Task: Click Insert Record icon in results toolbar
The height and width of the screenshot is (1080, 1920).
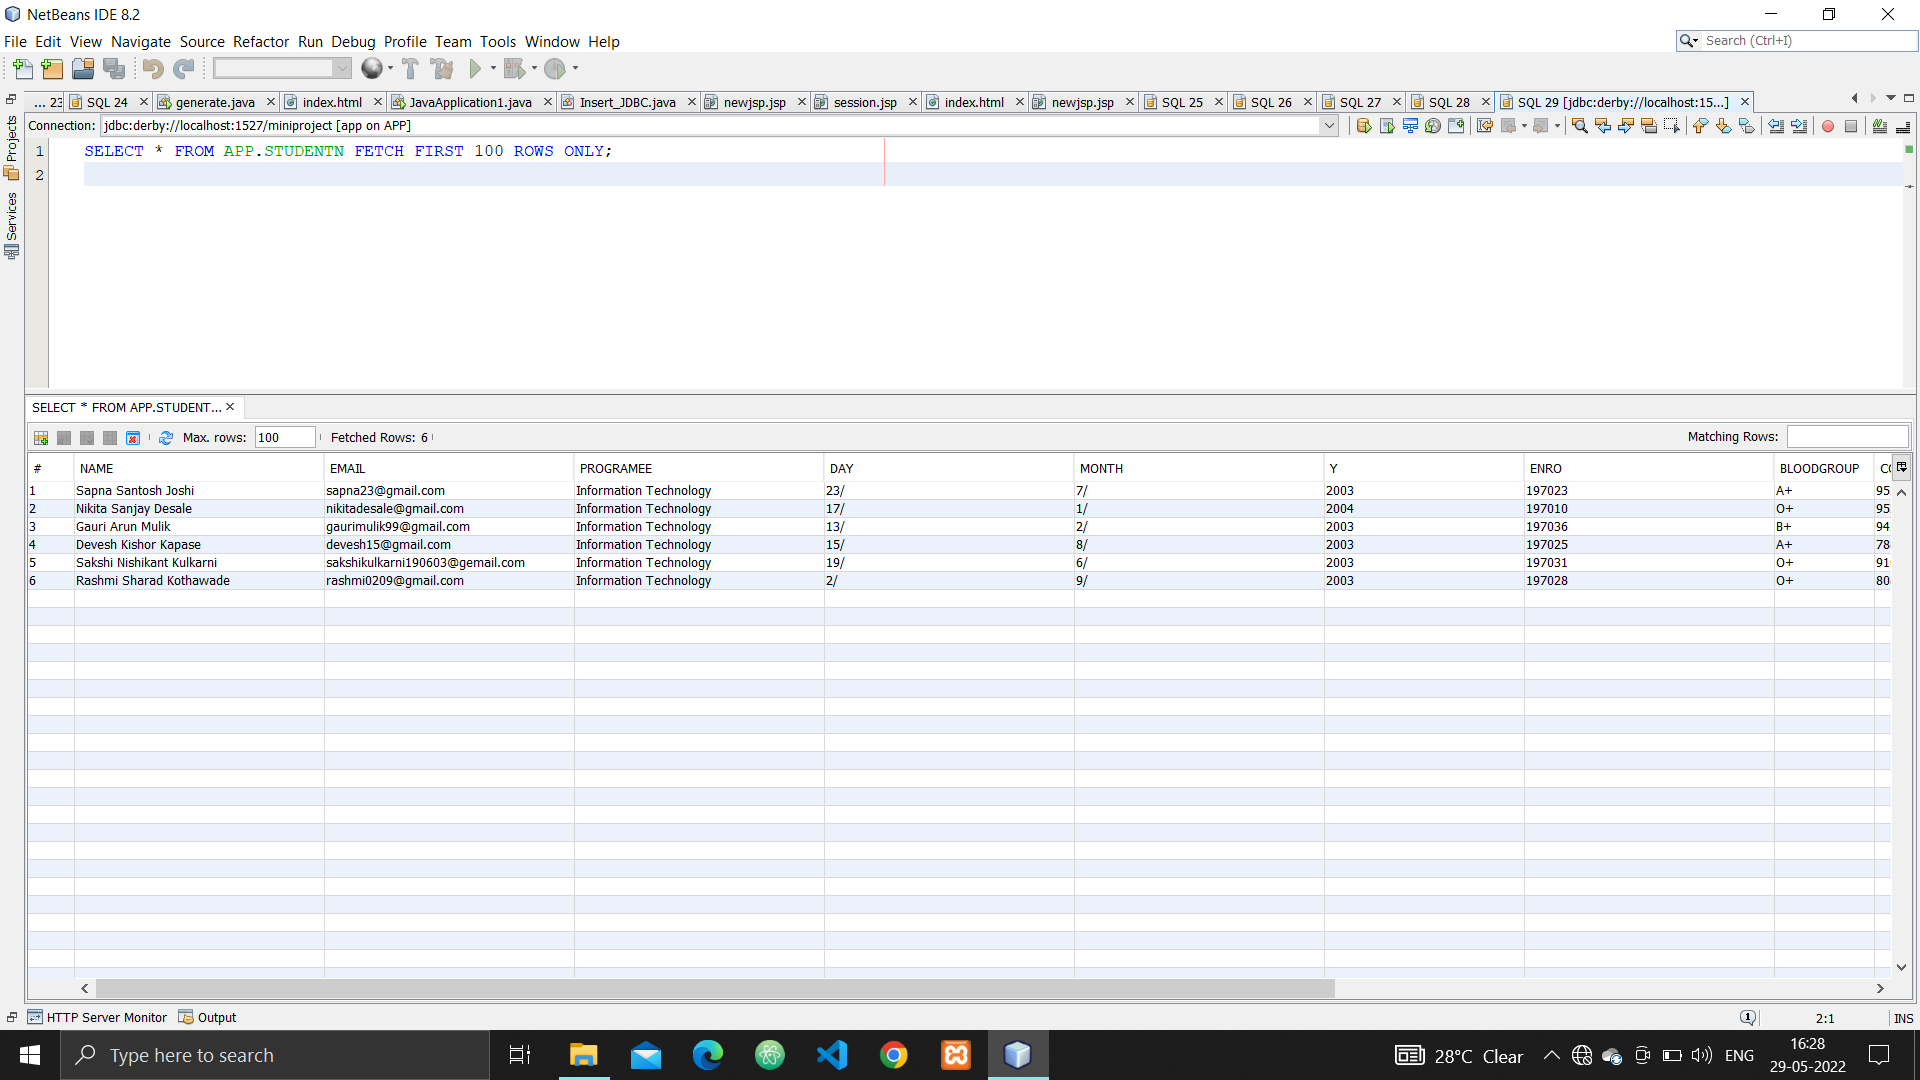Action: tap(41, 438)
